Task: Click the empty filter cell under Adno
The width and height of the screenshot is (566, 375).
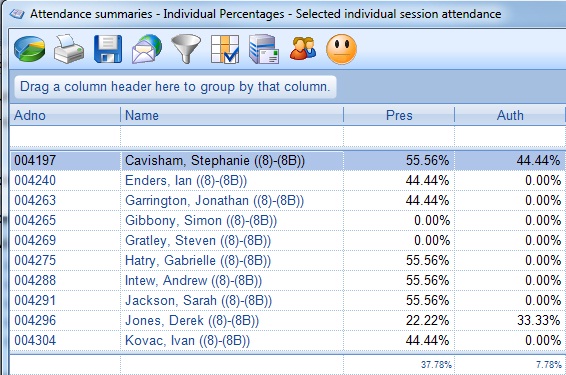Action: (65, 136)
